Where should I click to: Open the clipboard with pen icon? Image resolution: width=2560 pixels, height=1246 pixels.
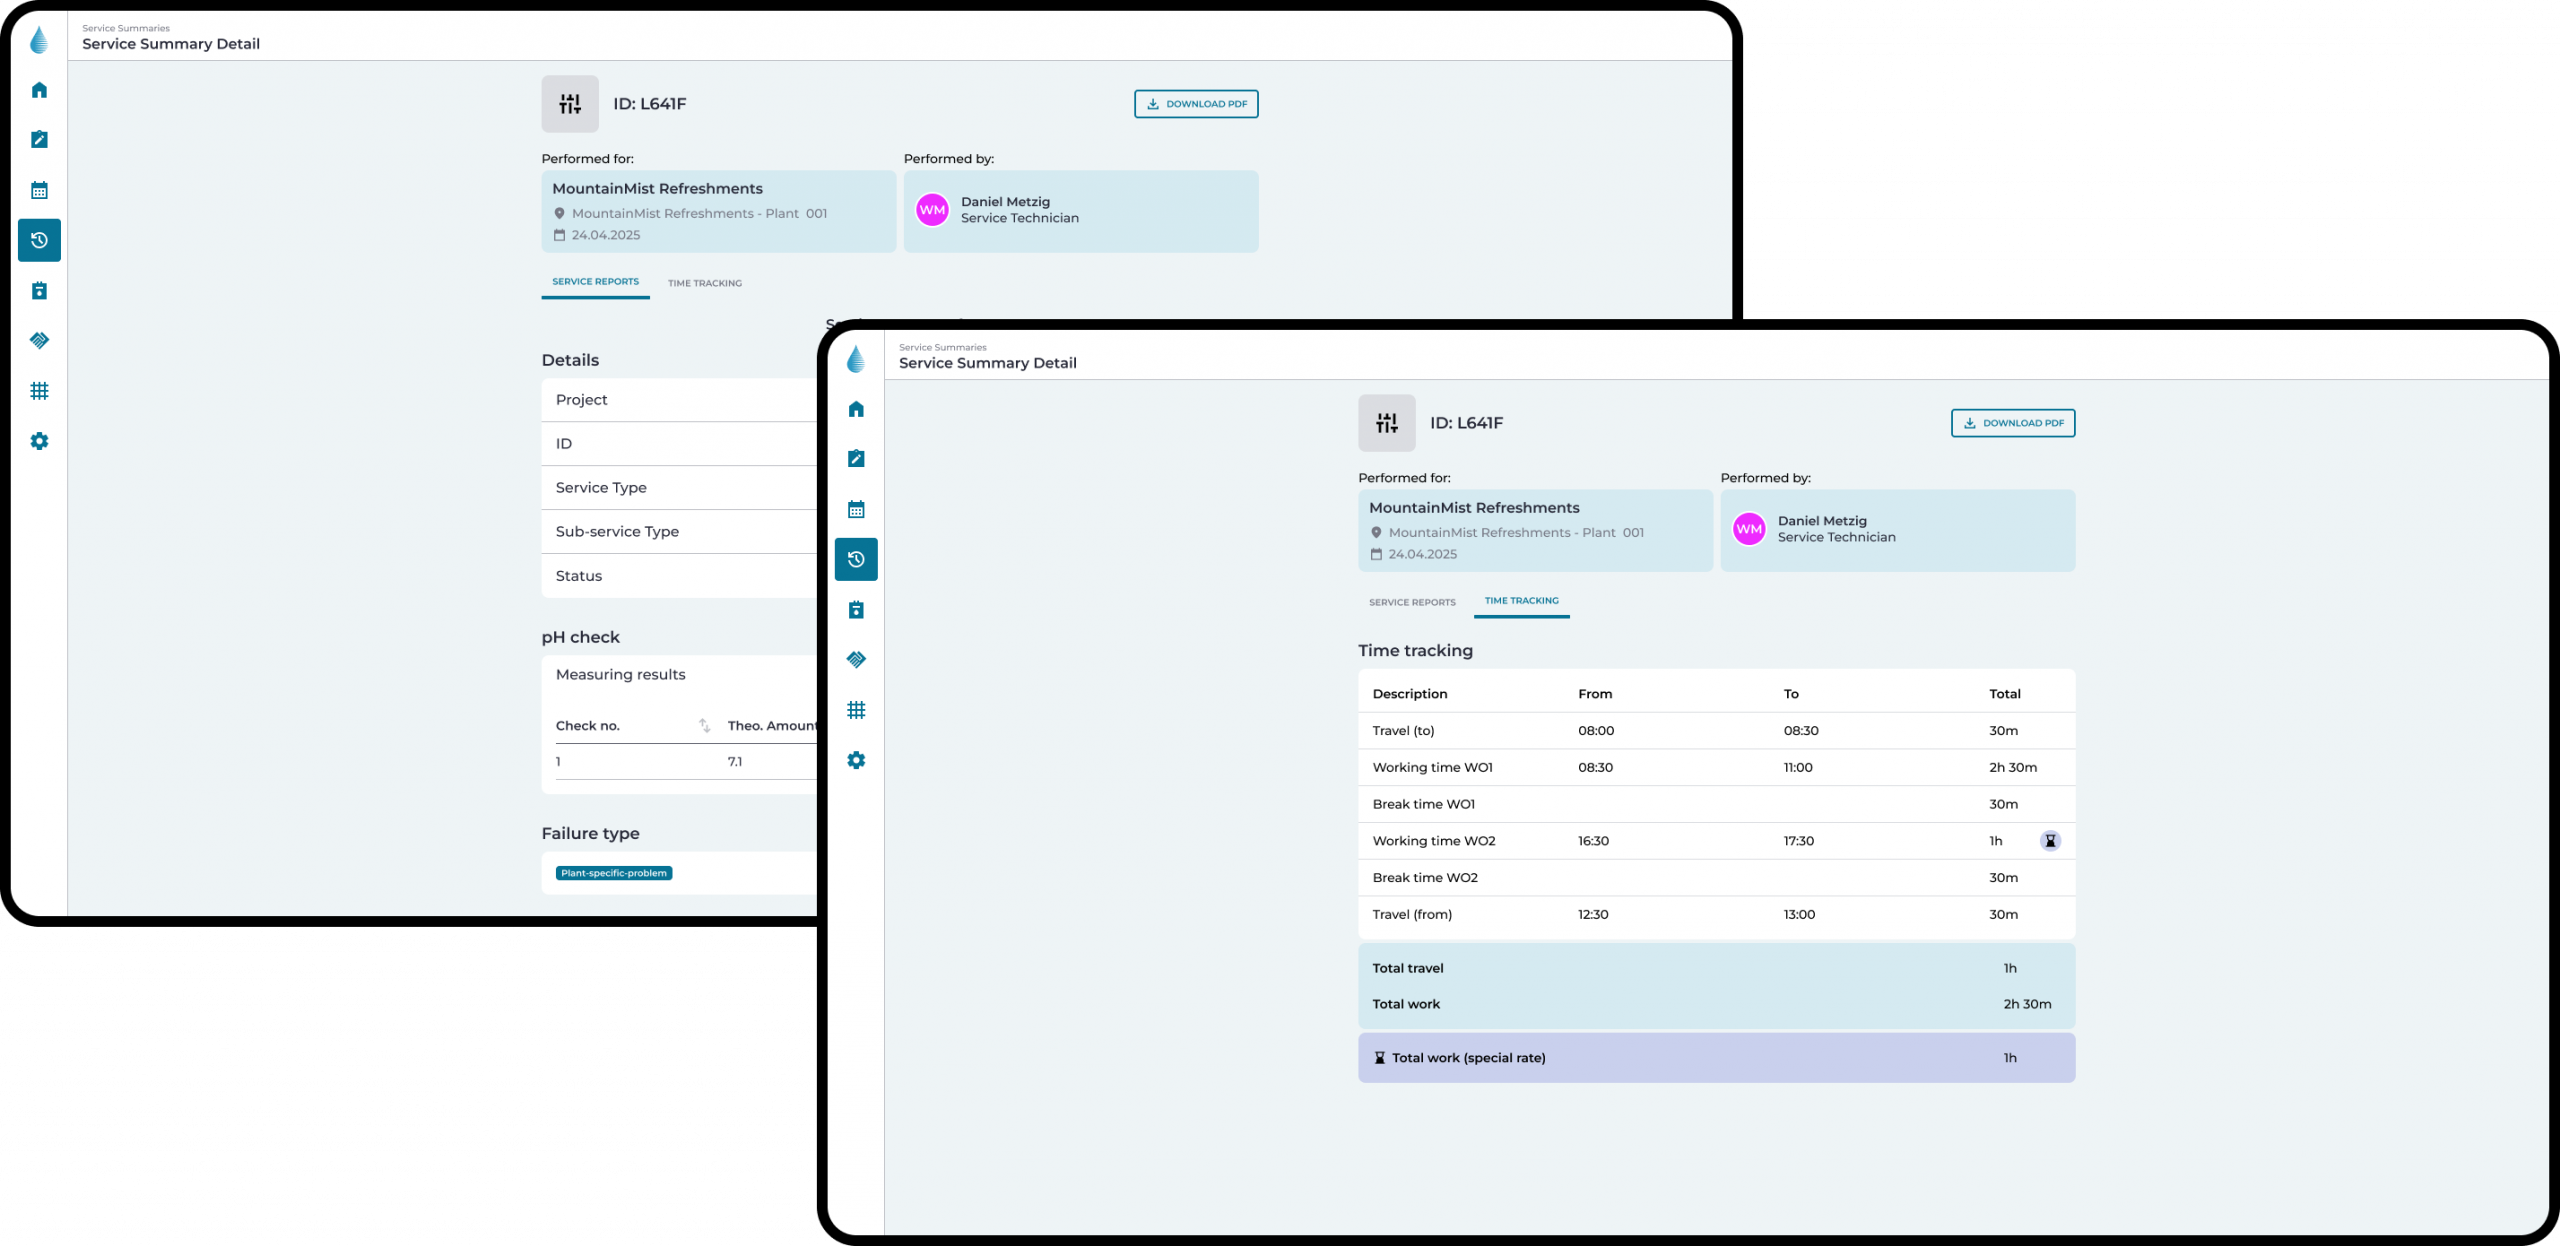click(x=856, y=458)
